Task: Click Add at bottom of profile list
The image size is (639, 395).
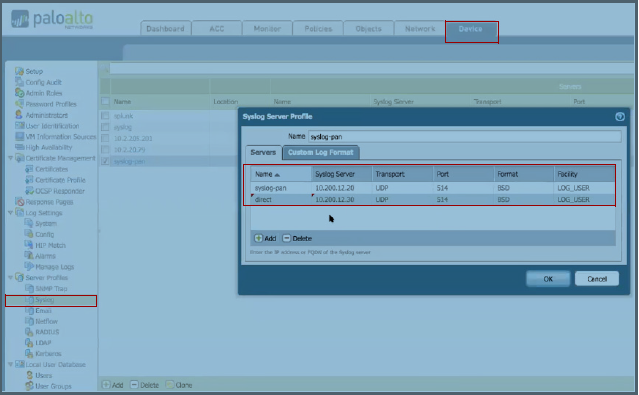Action: click(113, 385)
